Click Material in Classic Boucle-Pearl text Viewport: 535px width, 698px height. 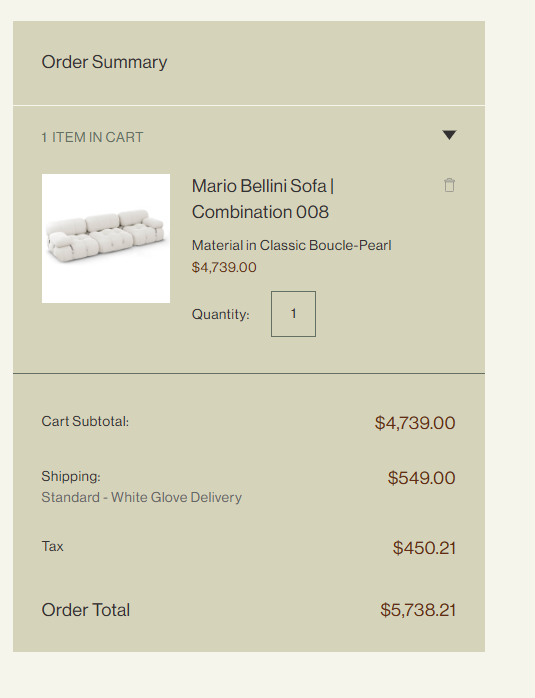(292, 245)
